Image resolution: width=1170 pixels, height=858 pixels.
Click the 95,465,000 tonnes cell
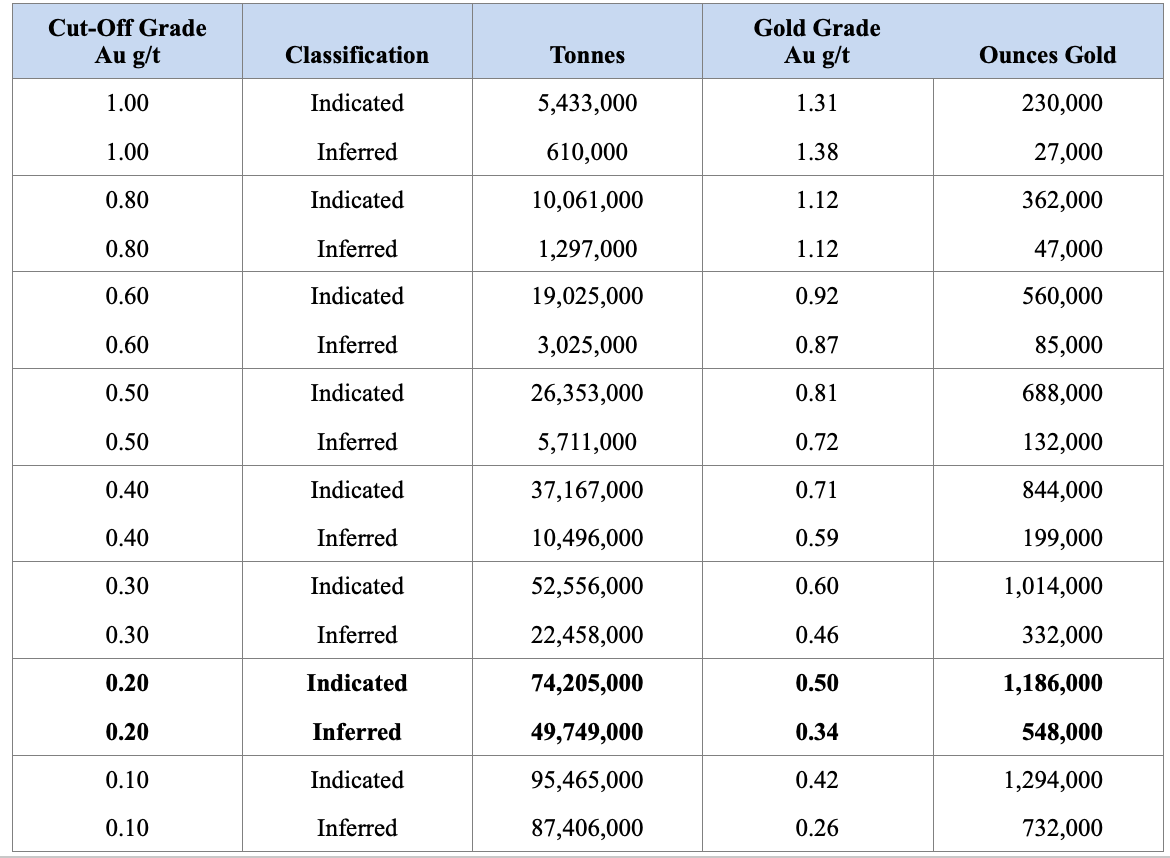click(x=587, y=780)
